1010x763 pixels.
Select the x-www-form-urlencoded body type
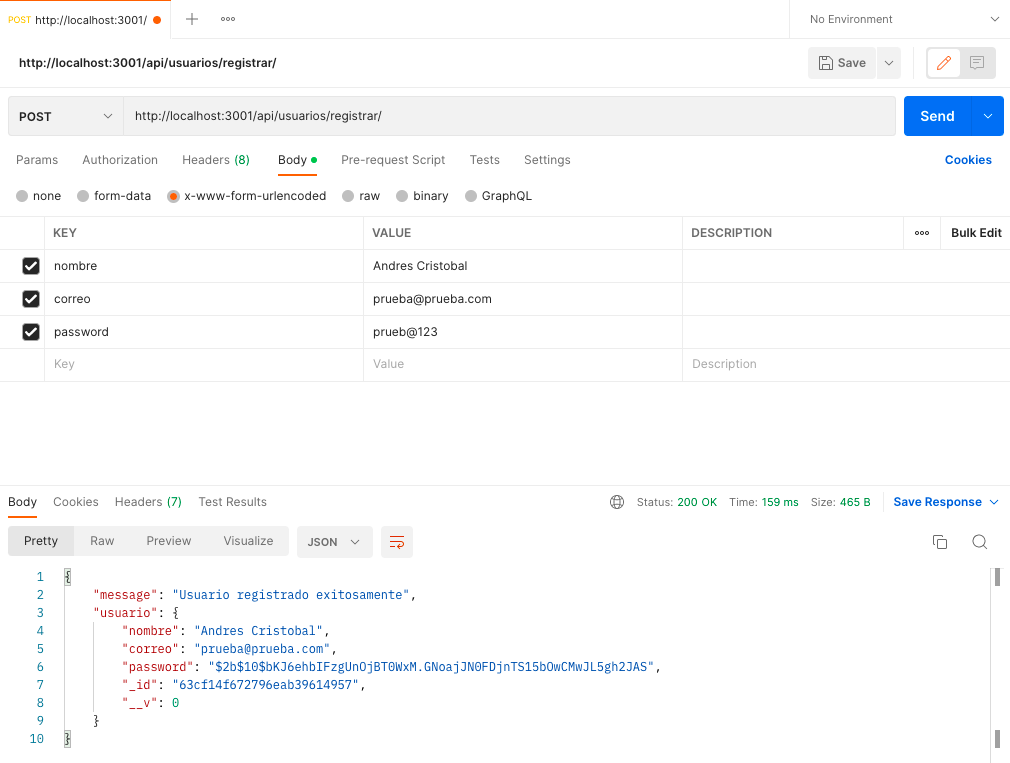(173, 196)
